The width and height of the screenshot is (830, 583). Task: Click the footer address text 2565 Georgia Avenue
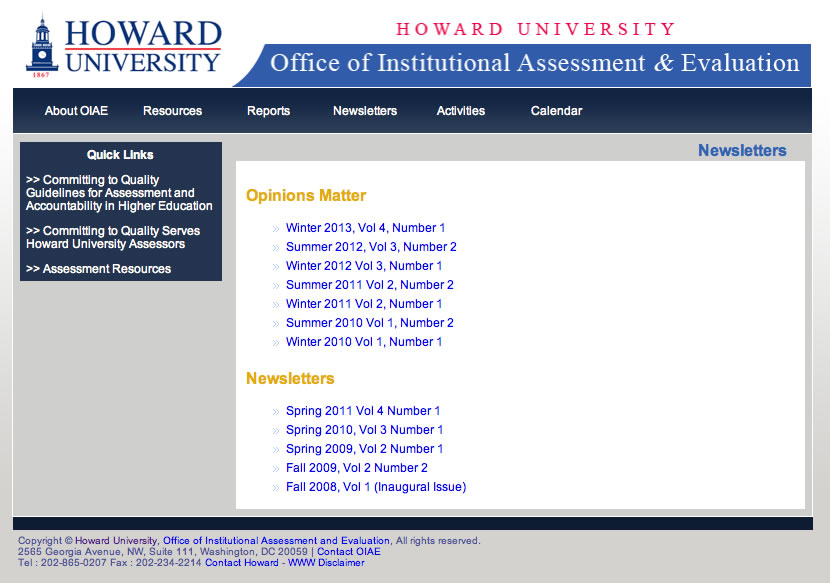point(163,552)
